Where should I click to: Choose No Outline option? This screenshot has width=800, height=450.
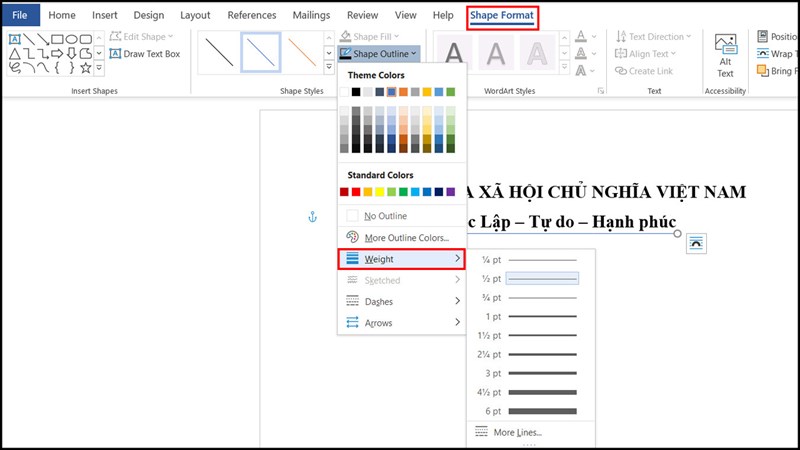(x=402, y=216)
